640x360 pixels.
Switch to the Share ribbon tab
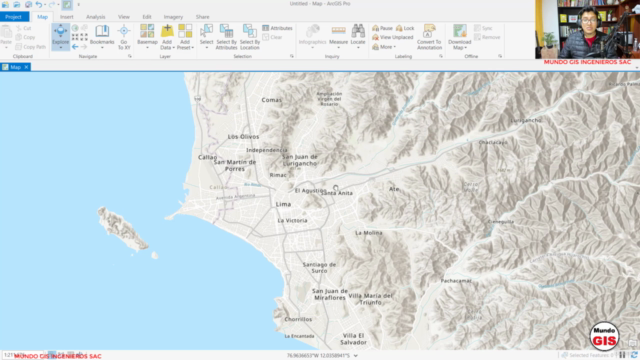tap(202, 17)
